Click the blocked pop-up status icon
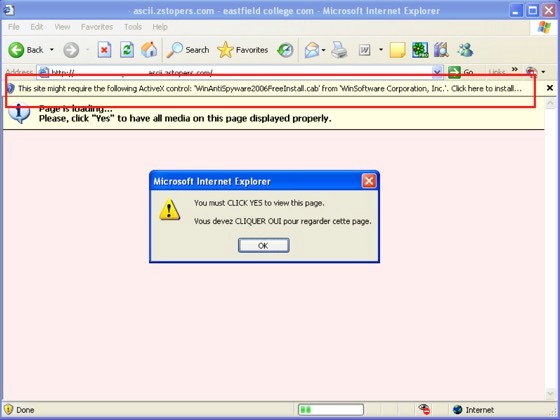 [424, 410]
